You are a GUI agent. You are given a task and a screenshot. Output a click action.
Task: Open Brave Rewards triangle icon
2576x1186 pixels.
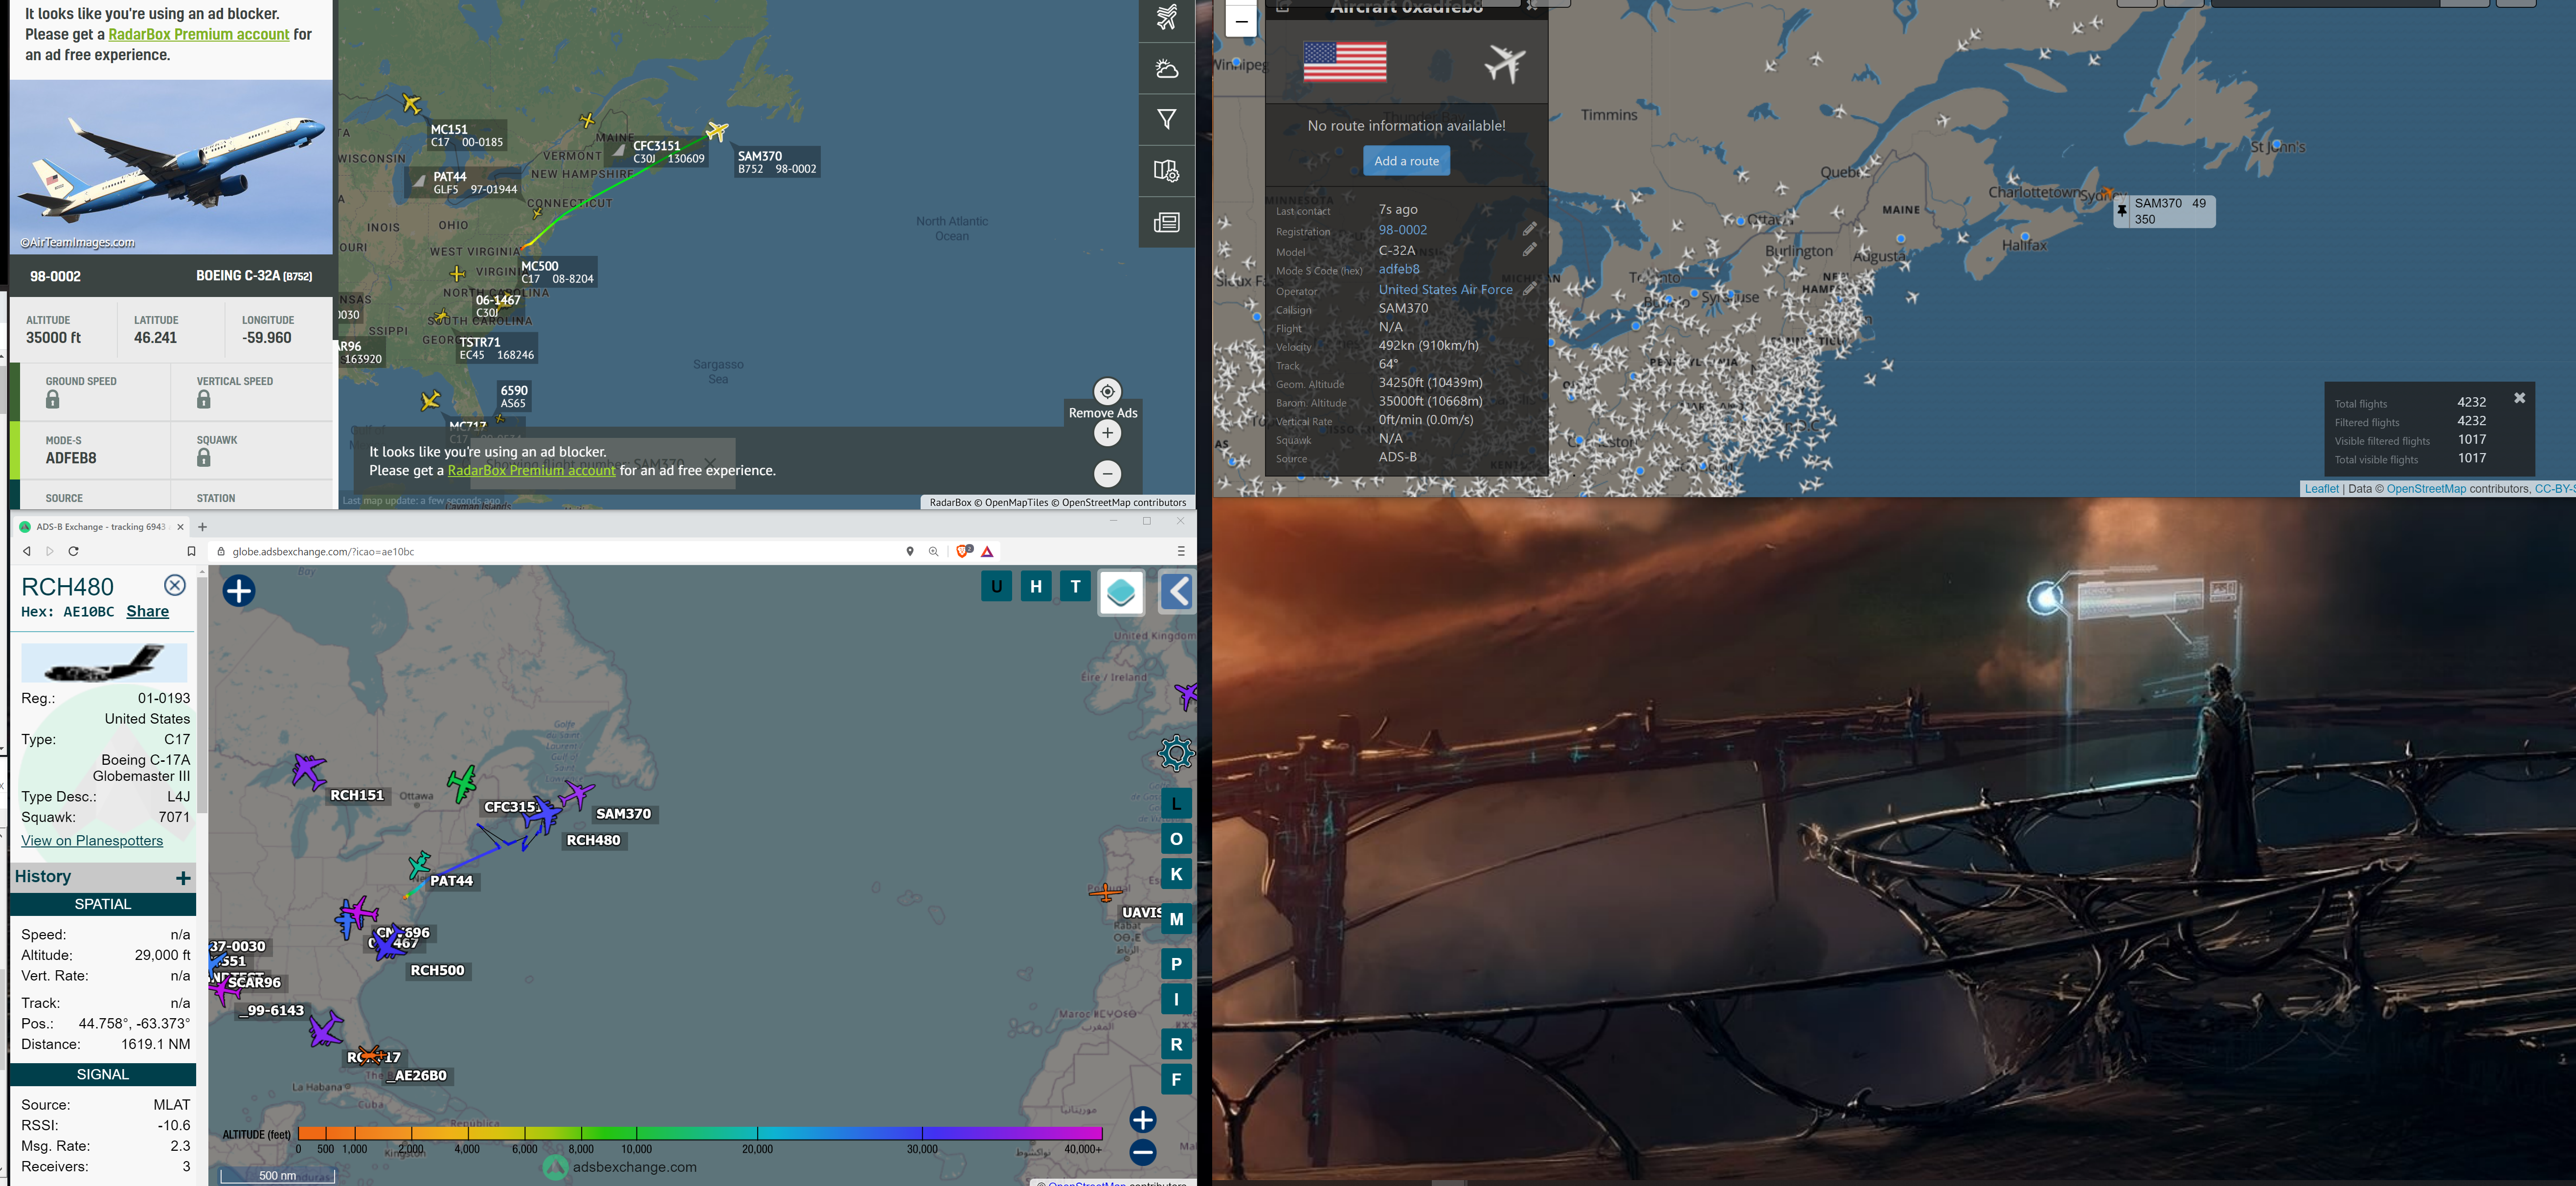point(988,551)
